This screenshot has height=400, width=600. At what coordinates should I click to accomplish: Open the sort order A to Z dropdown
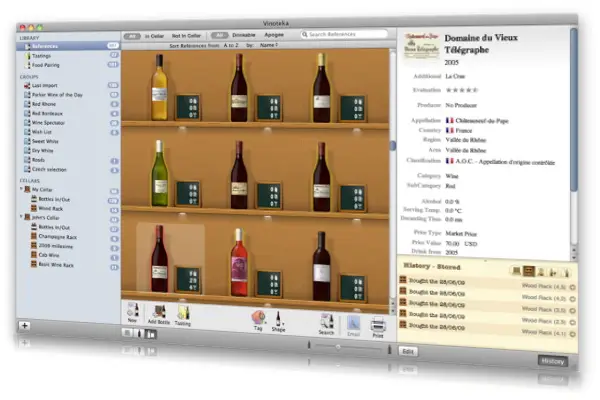click(x=231, y=45)
